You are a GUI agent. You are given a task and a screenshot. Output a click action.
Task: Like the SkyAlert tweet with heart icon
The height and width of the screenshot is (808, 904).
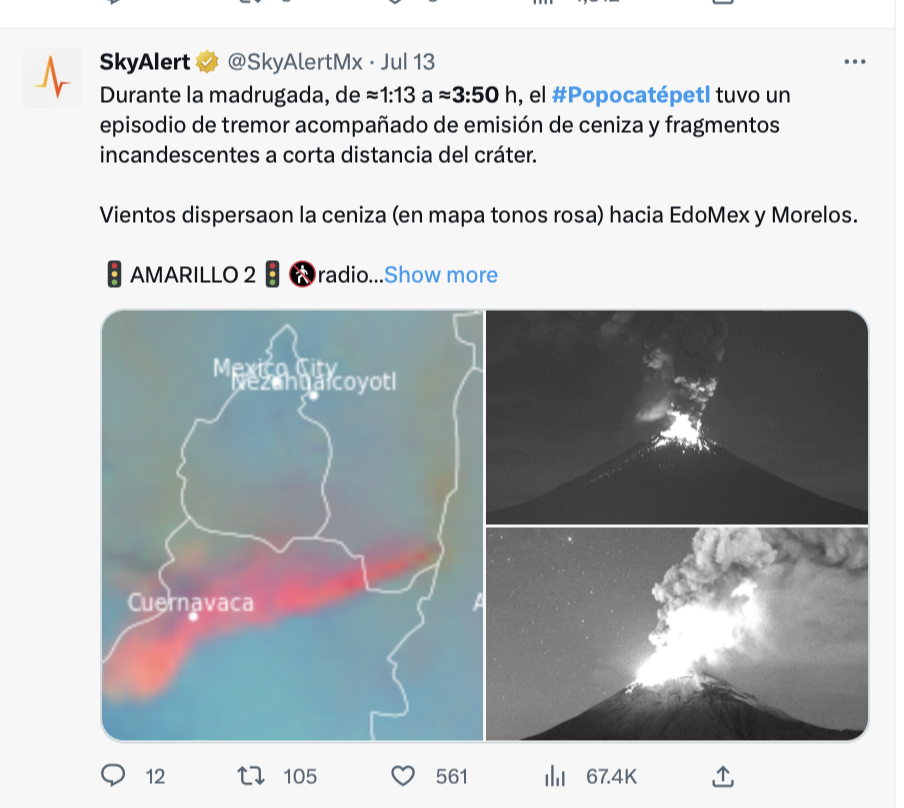(x=403, y=776)
